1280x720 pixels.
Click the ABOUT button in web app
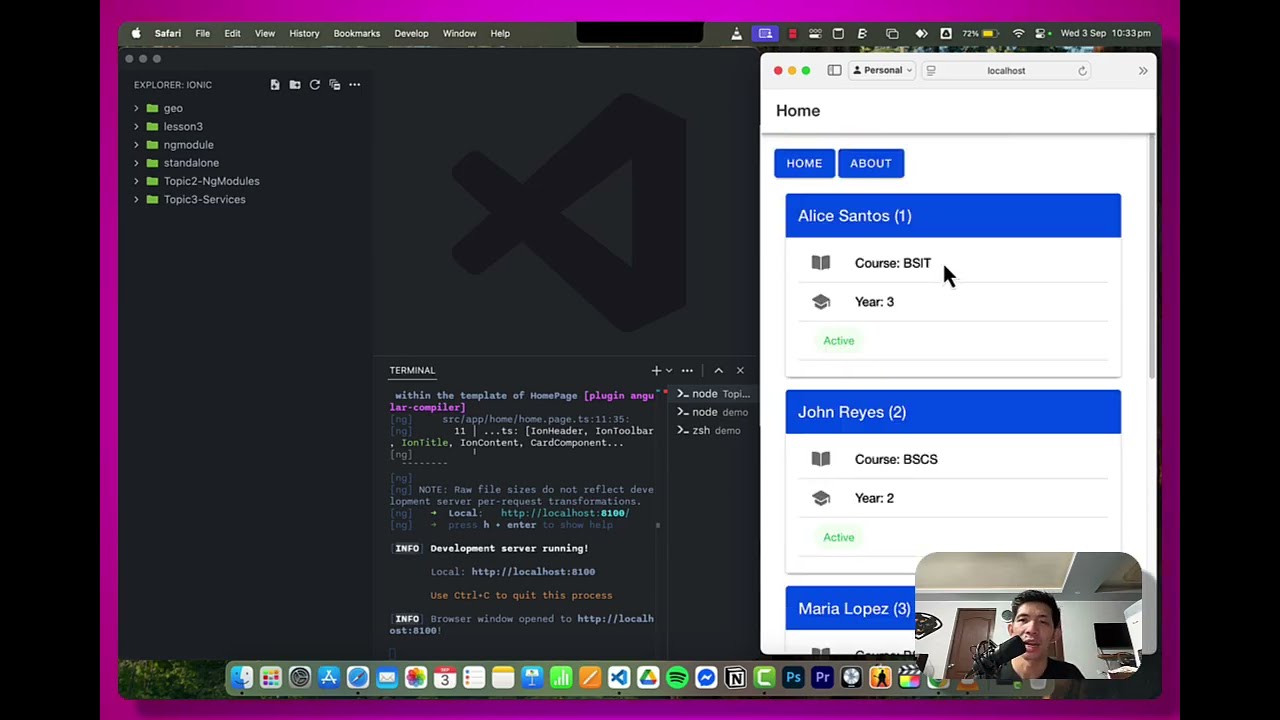click(871, 163)
